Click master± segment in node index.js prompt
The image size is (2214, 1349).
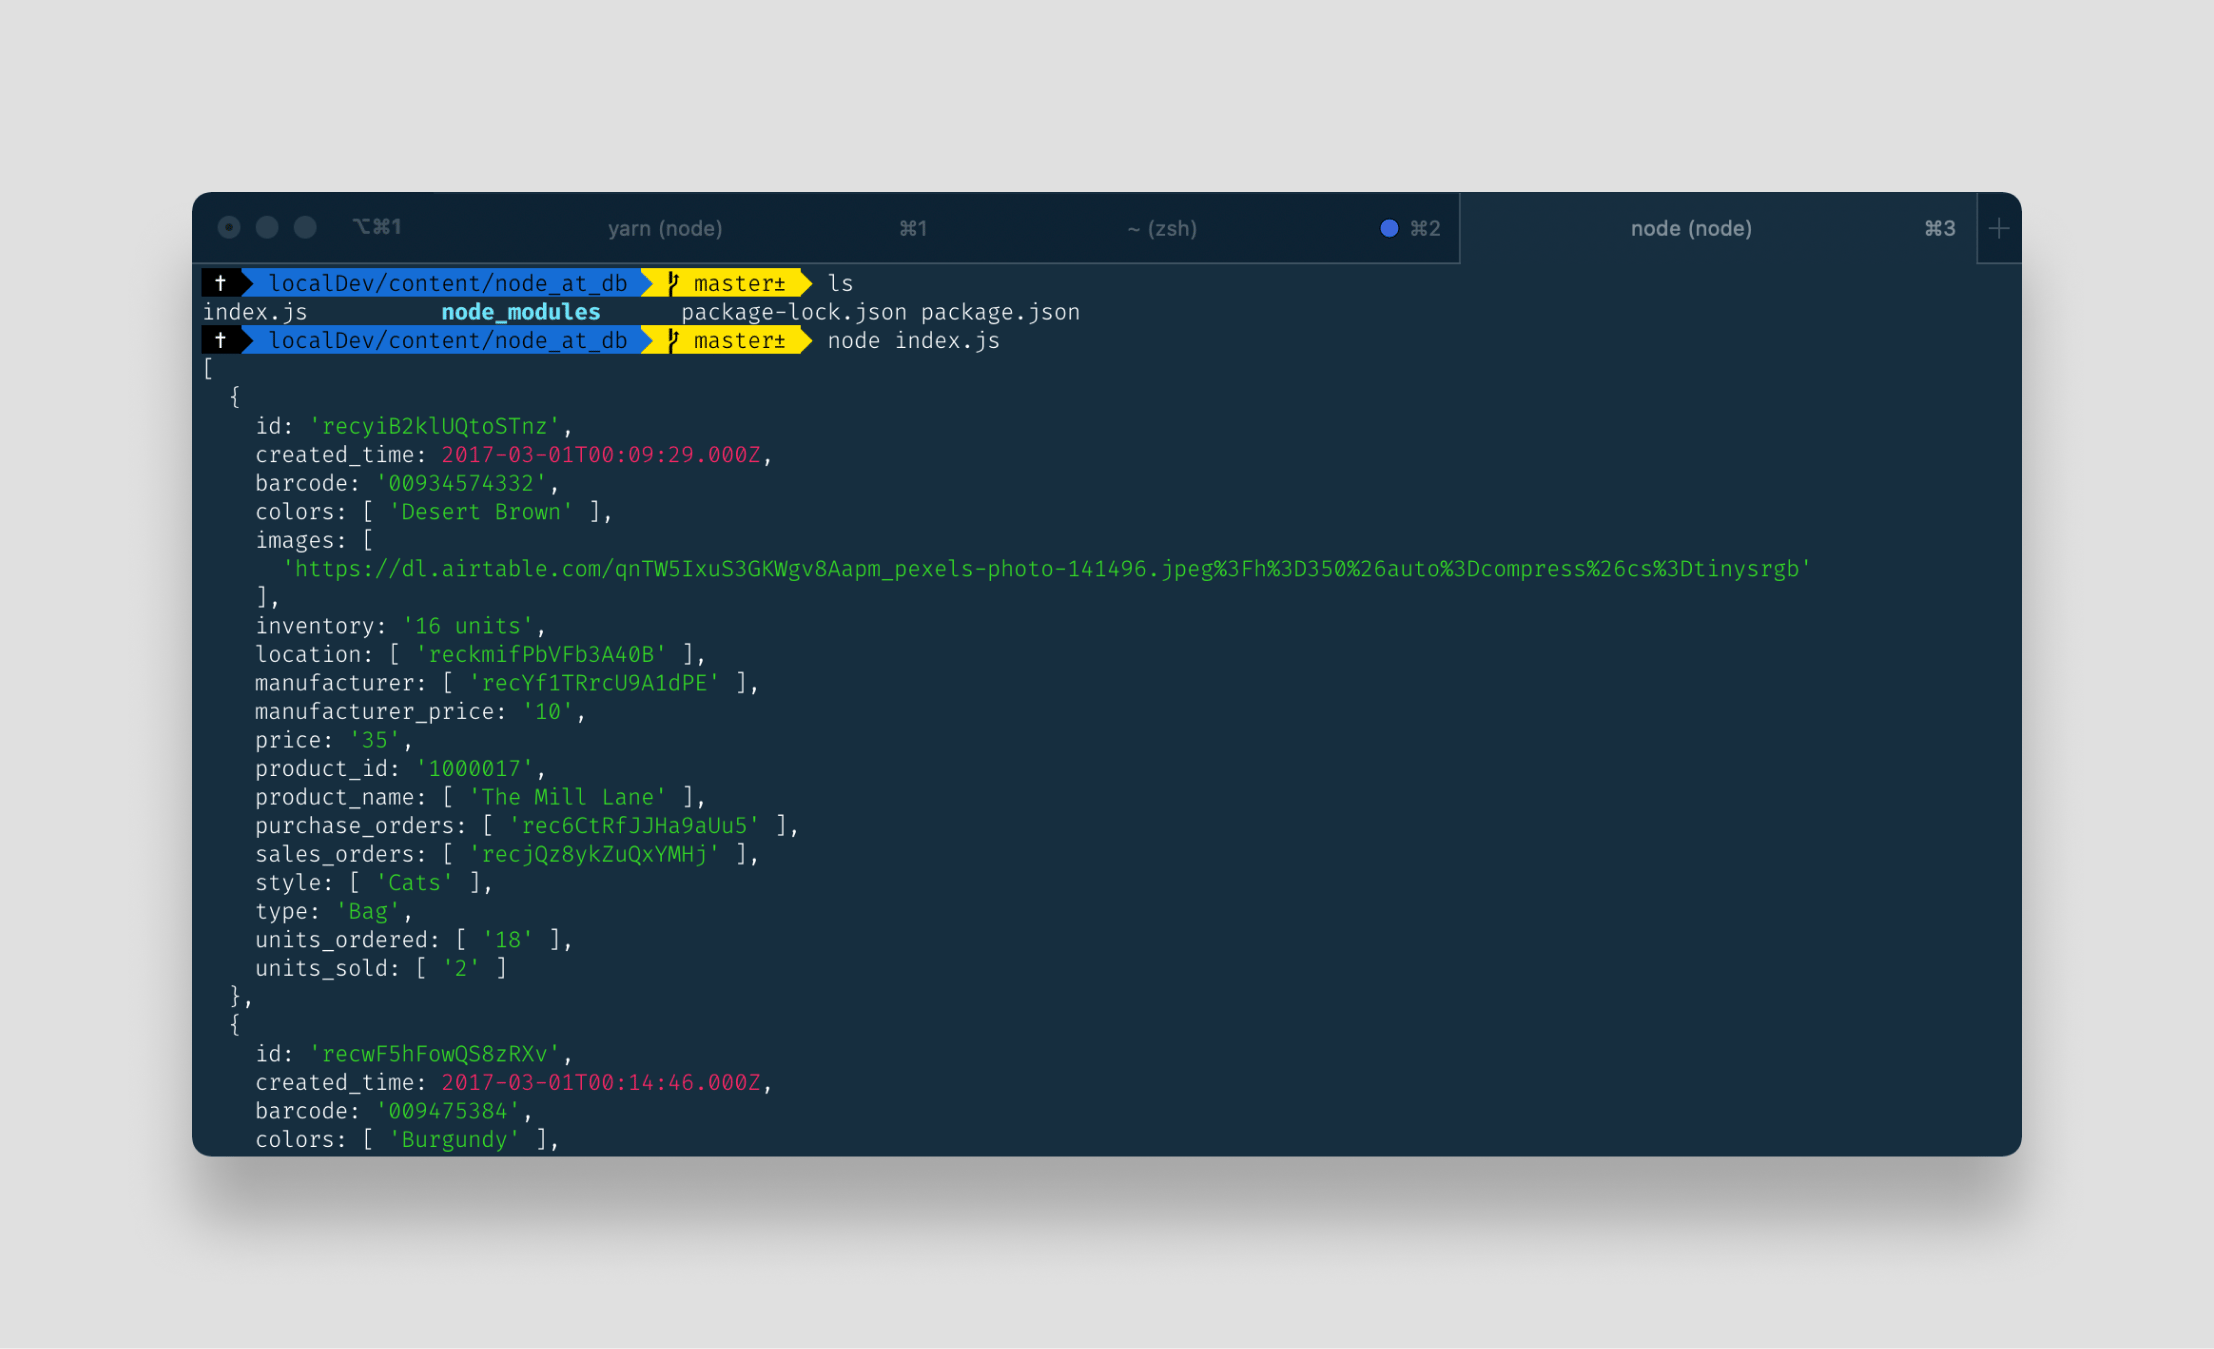pyautogui.click(x=739, y=340)
